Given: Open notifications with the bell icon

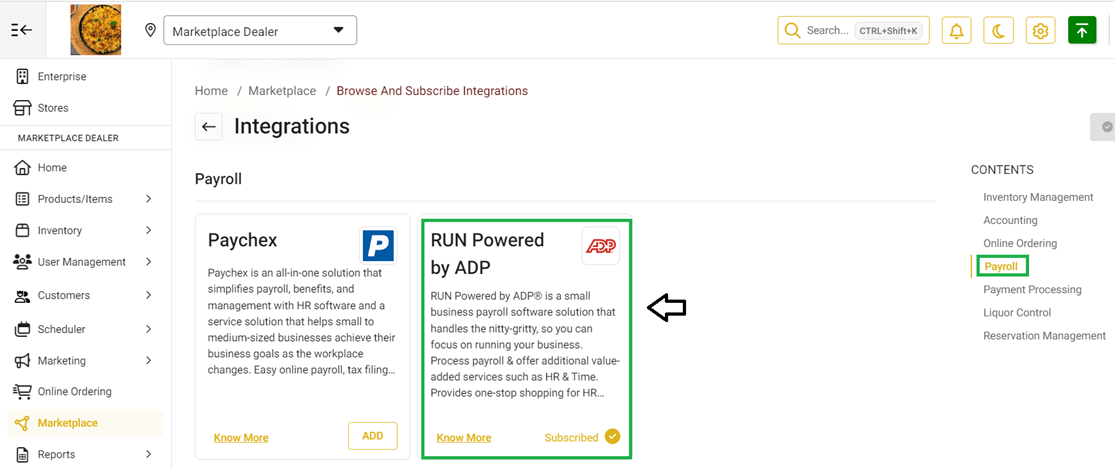Looking at the screenshot, I should tap(956, 31).
